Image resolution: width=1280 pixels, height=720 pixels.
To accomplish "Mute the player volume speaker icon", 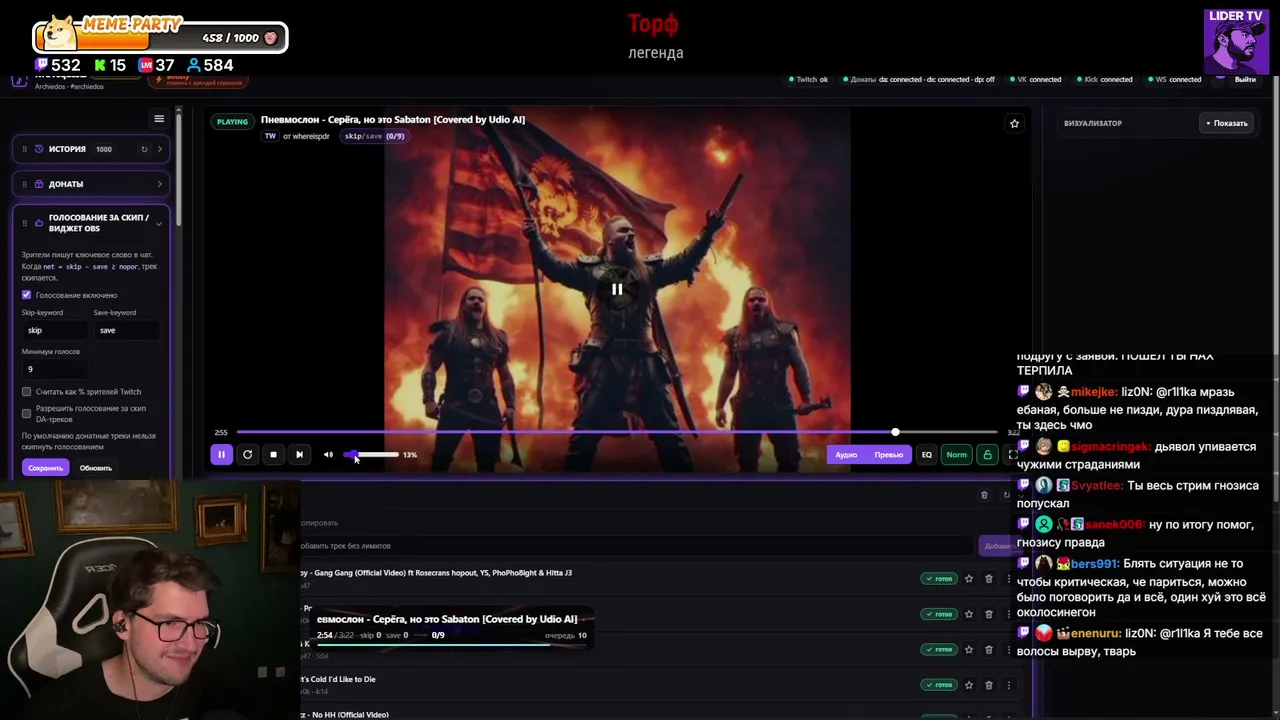I will [x=328, y=454].
